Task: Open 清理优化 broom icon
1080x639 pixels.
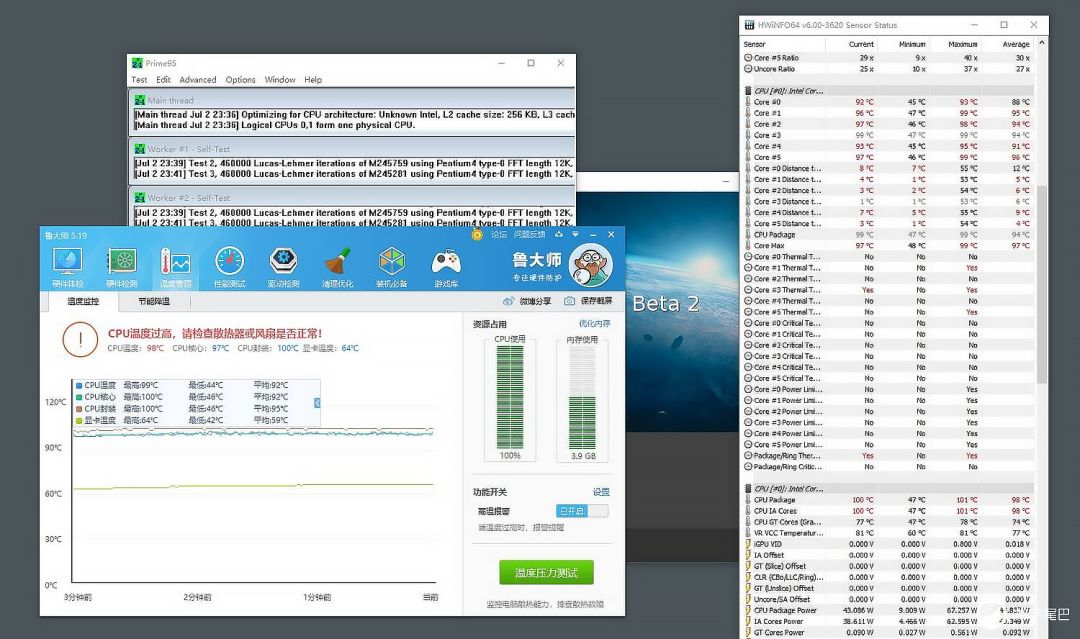Action: [338, 267]
